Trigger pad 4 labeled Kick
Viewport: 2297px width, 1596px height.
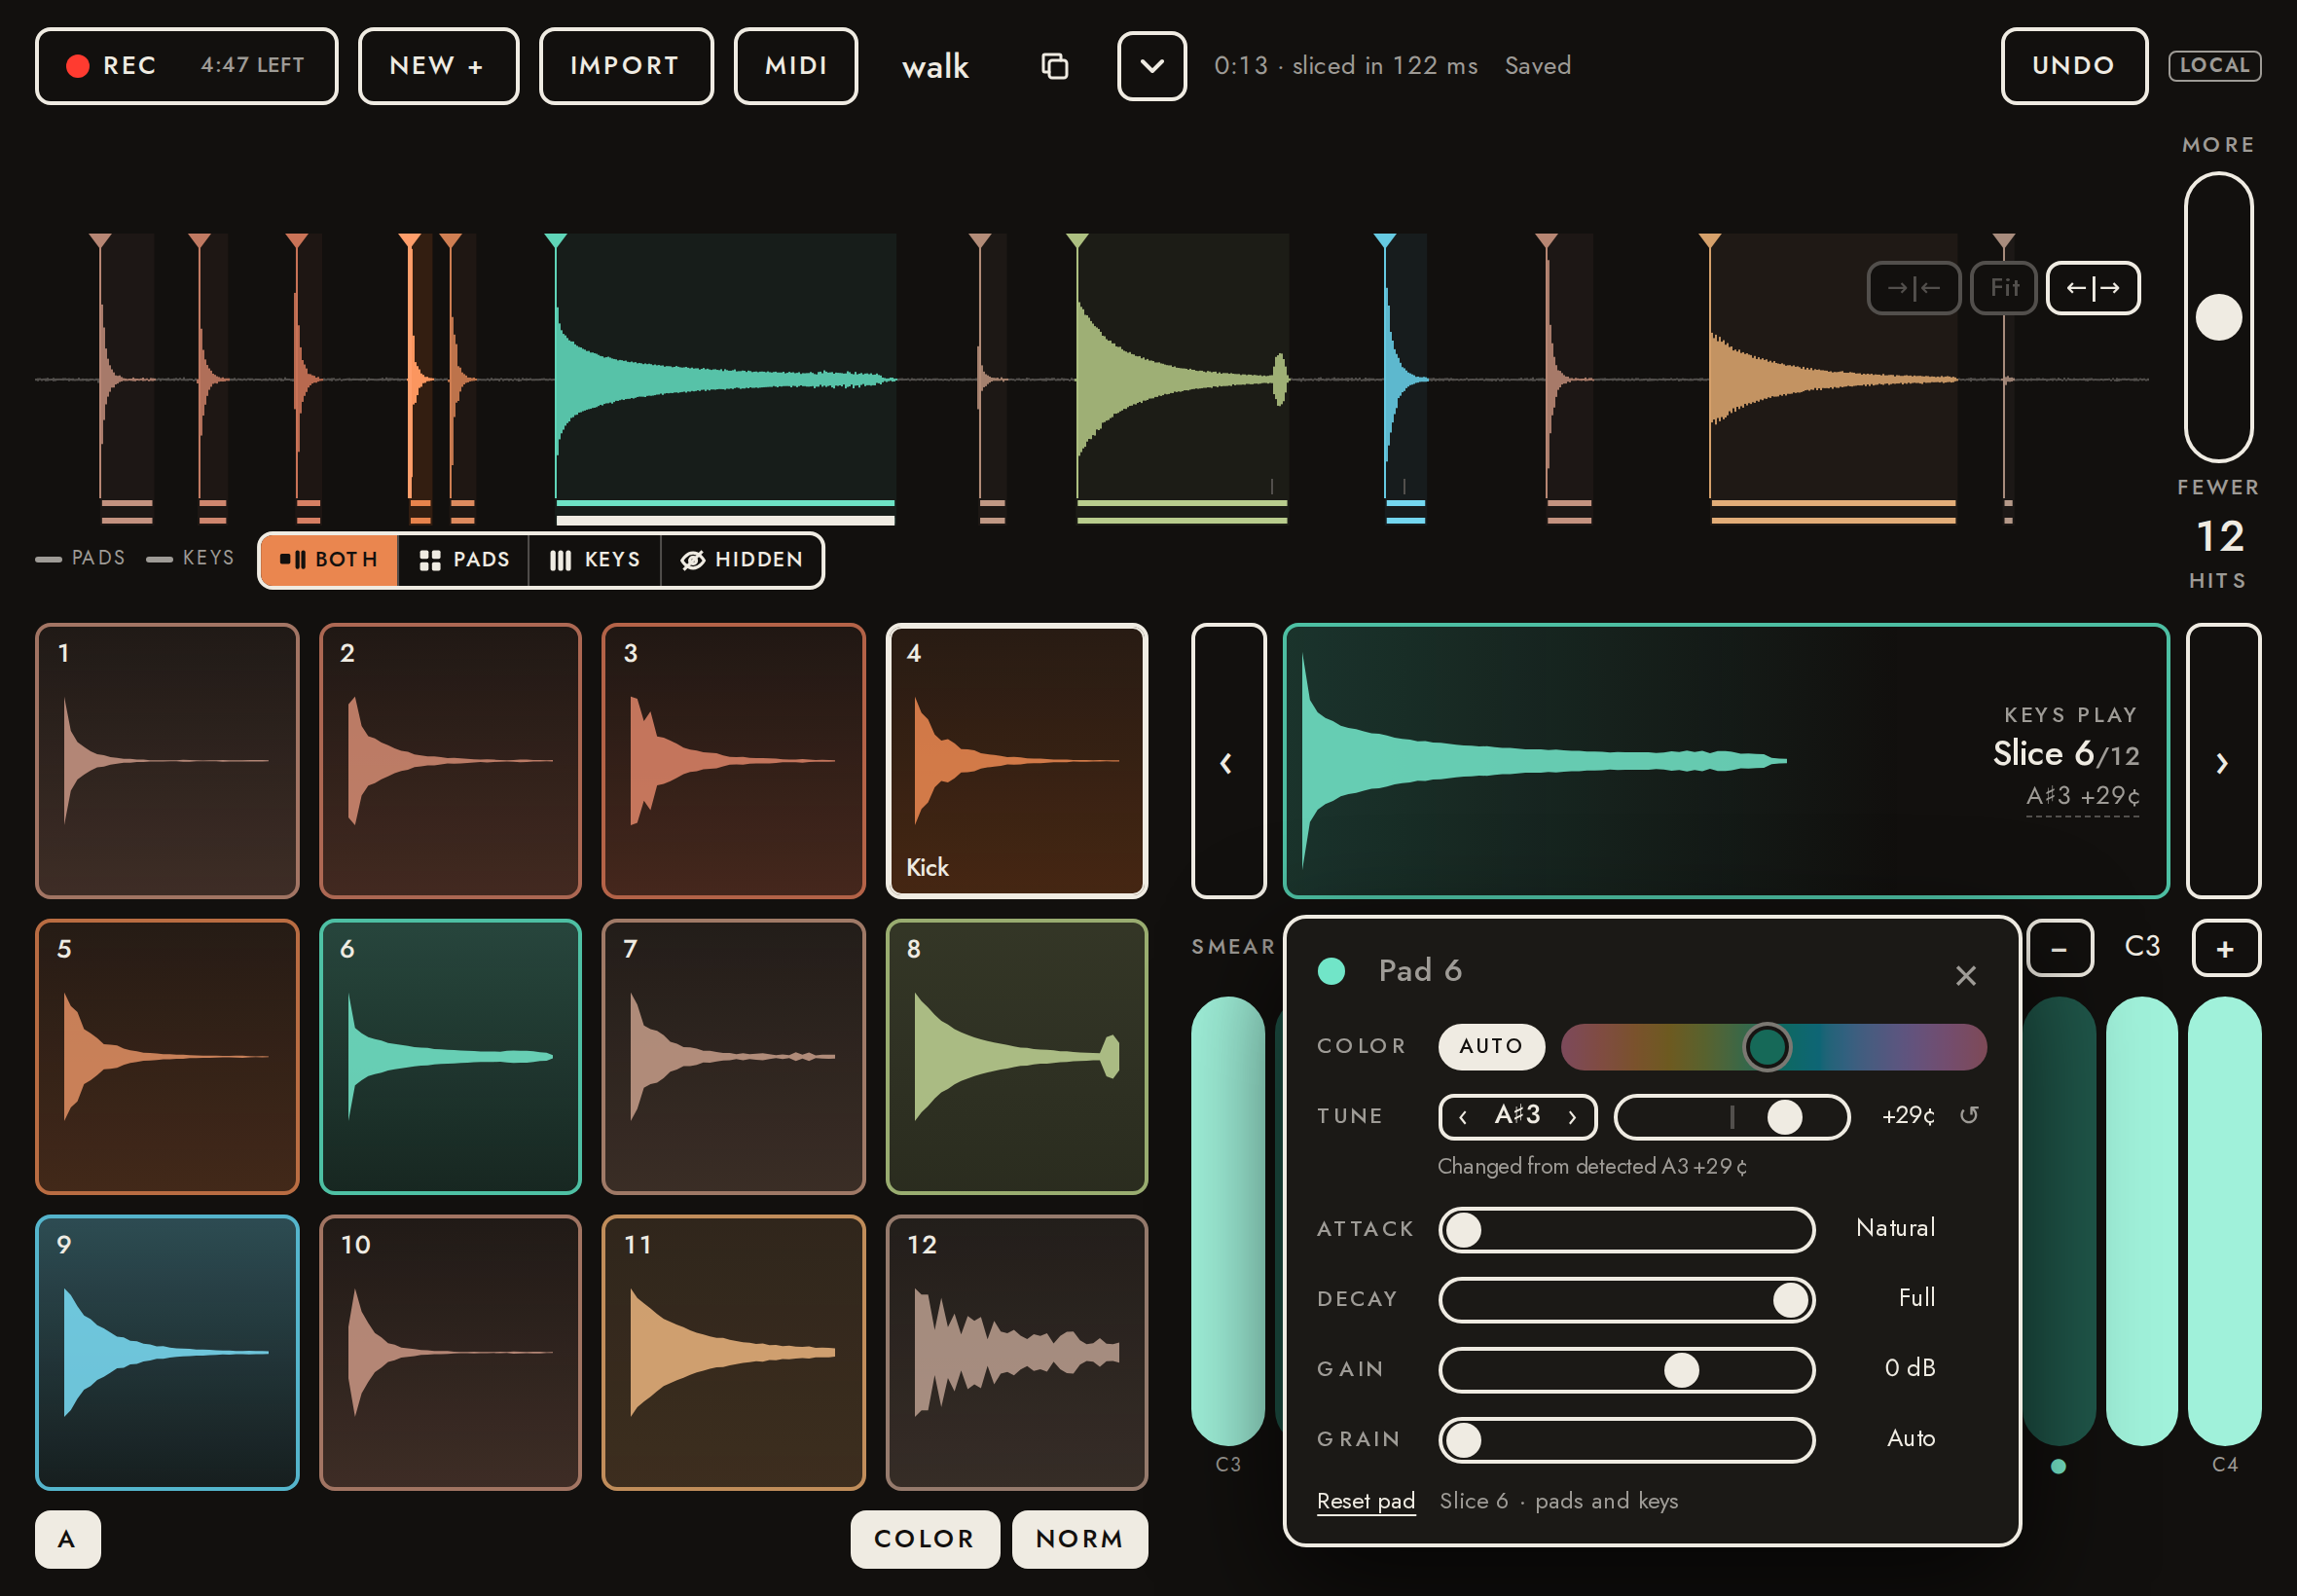[x=1017, y=761]
